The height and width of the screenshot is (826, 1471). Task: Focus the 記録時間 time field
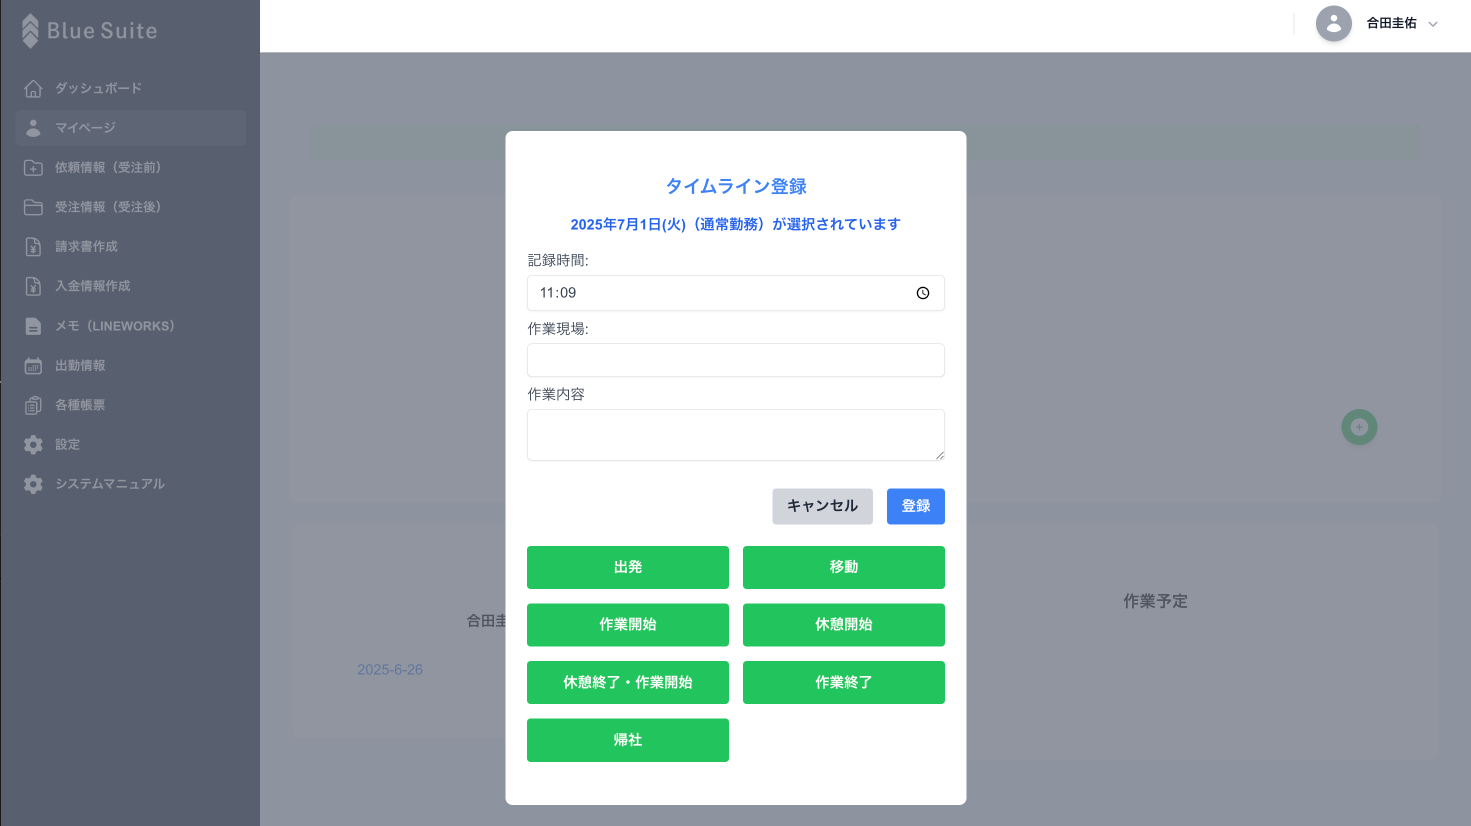click(x=736, y=293)
